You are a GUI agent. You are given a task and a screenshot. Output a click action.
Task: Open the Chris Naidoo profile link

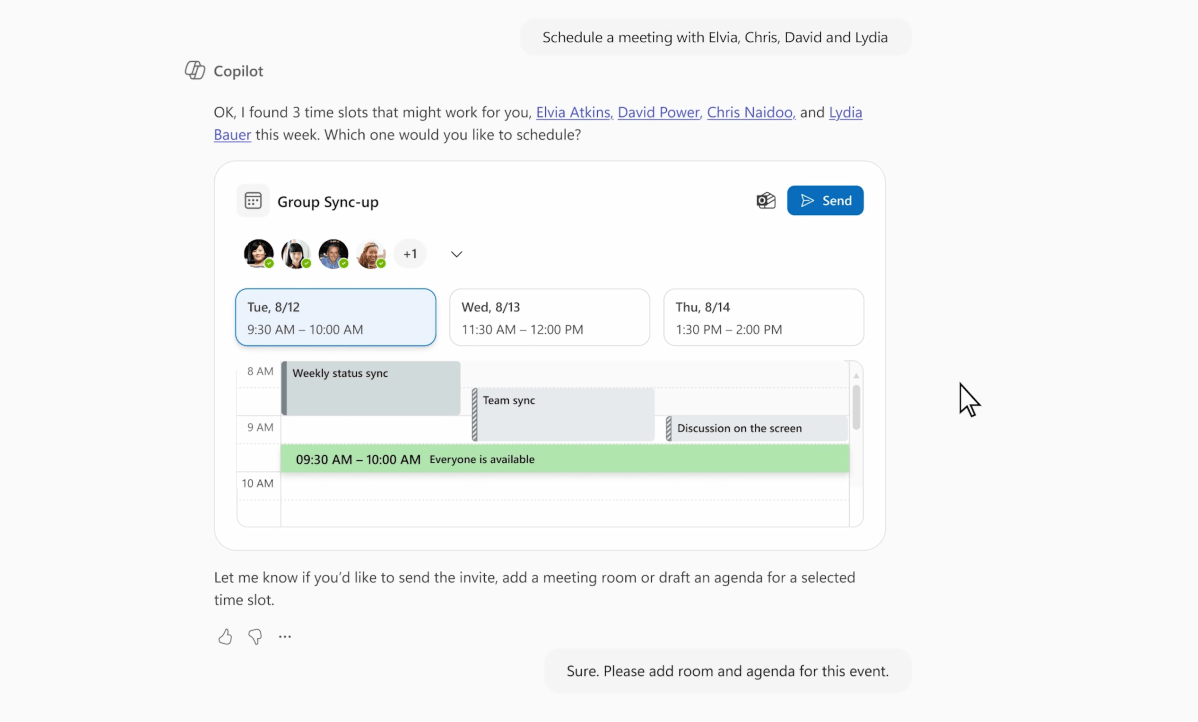pyautogui.click(x=750, y=113)
